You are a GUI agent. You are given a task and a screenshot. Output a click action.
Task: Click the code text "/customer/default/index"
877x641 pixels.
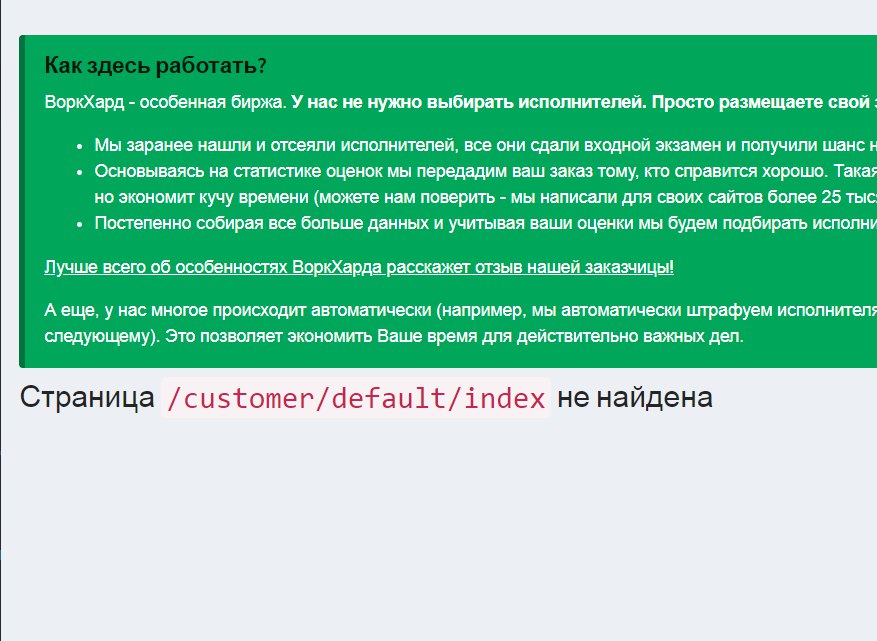click(356, 398)
